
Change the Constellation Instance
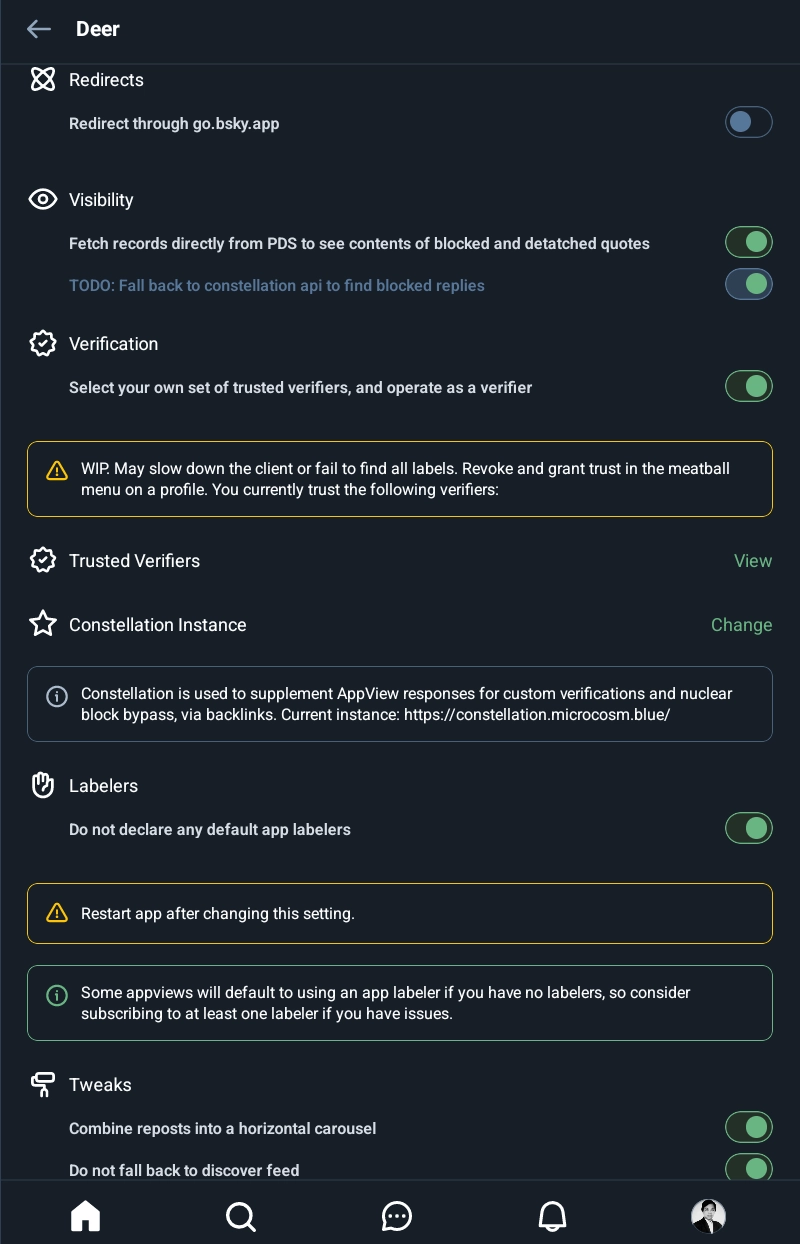point(741,625)
